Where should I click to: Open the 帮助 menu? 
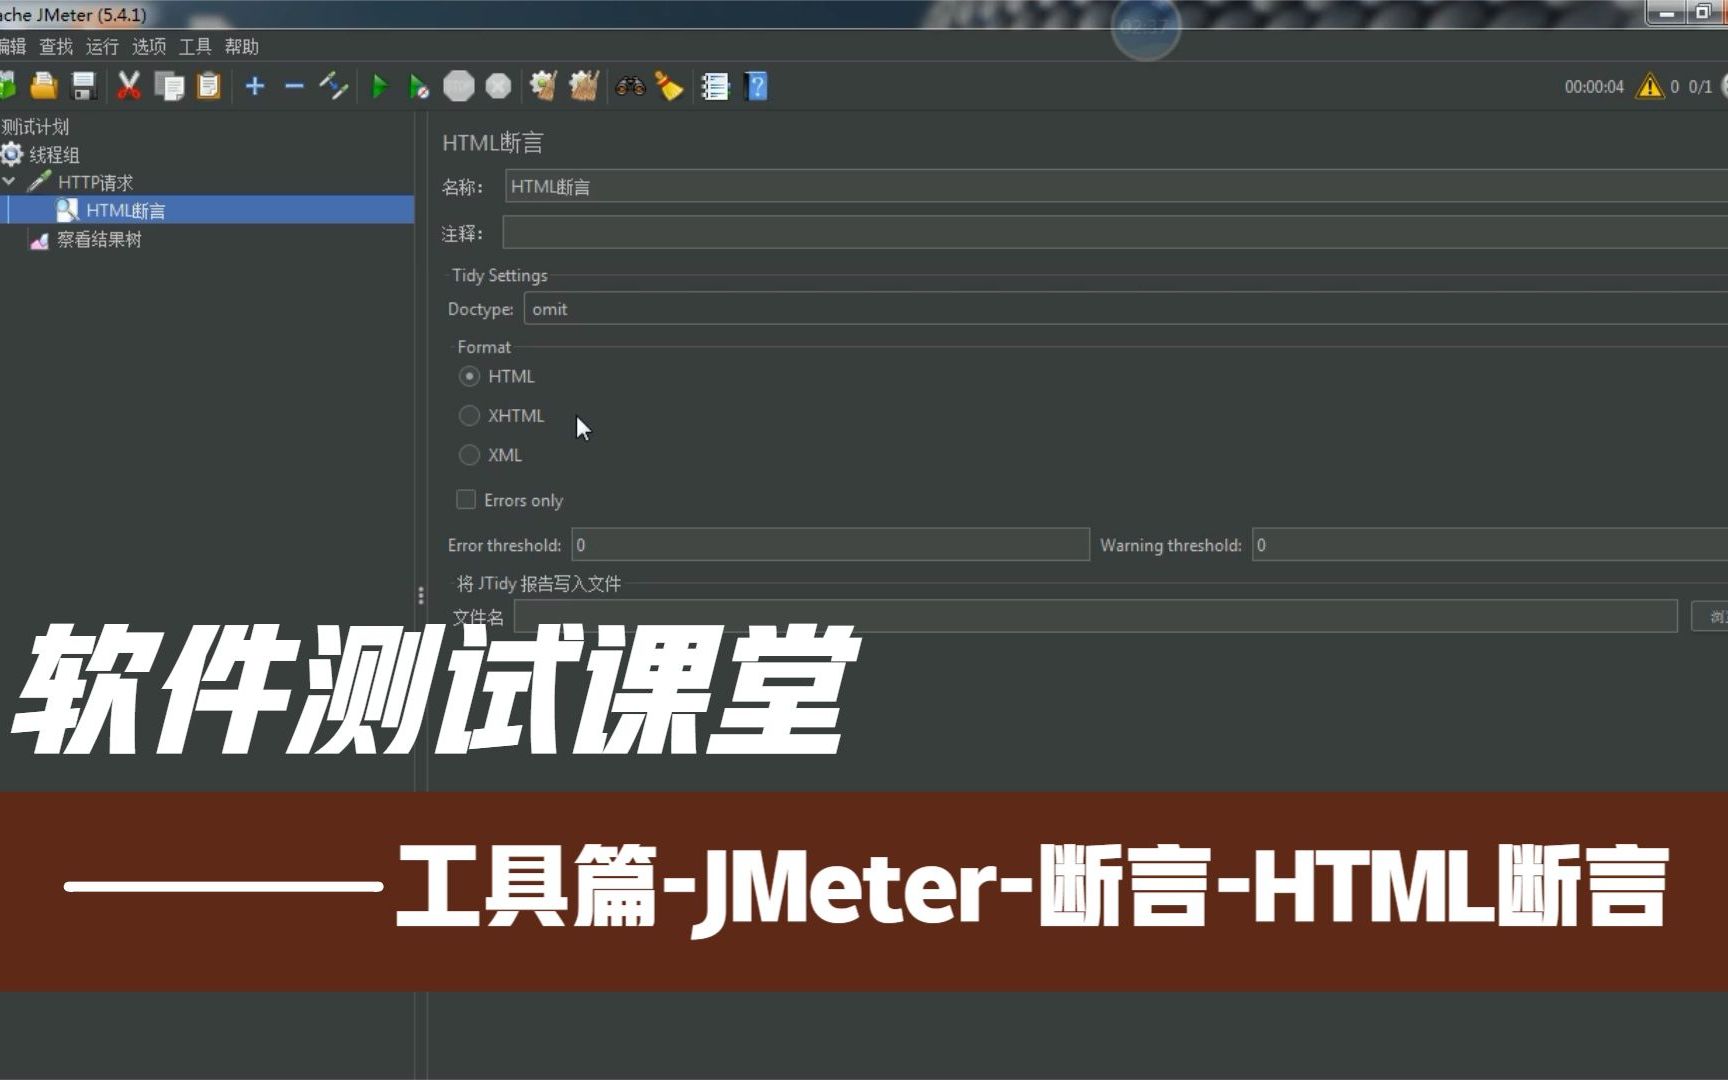tap(242, 47)
